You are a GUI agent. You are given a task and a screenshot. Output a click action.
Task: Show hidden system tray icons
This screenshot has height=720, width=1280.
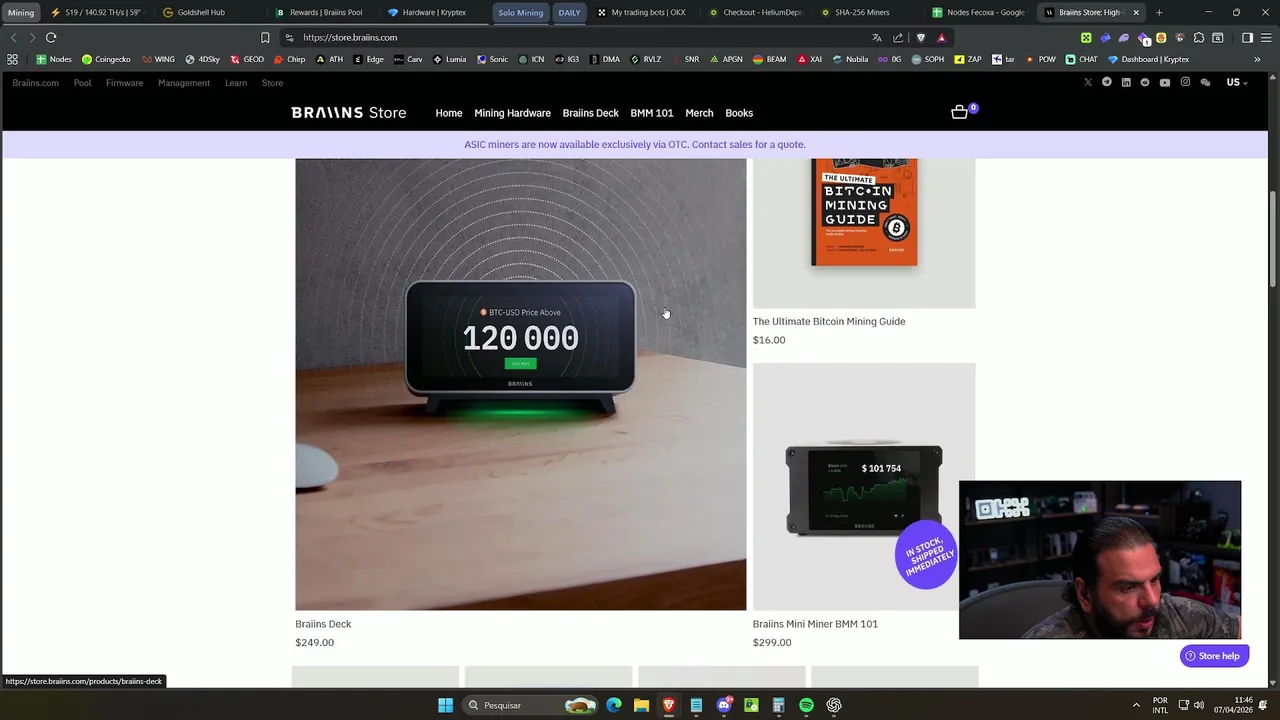pos(1136,705)
